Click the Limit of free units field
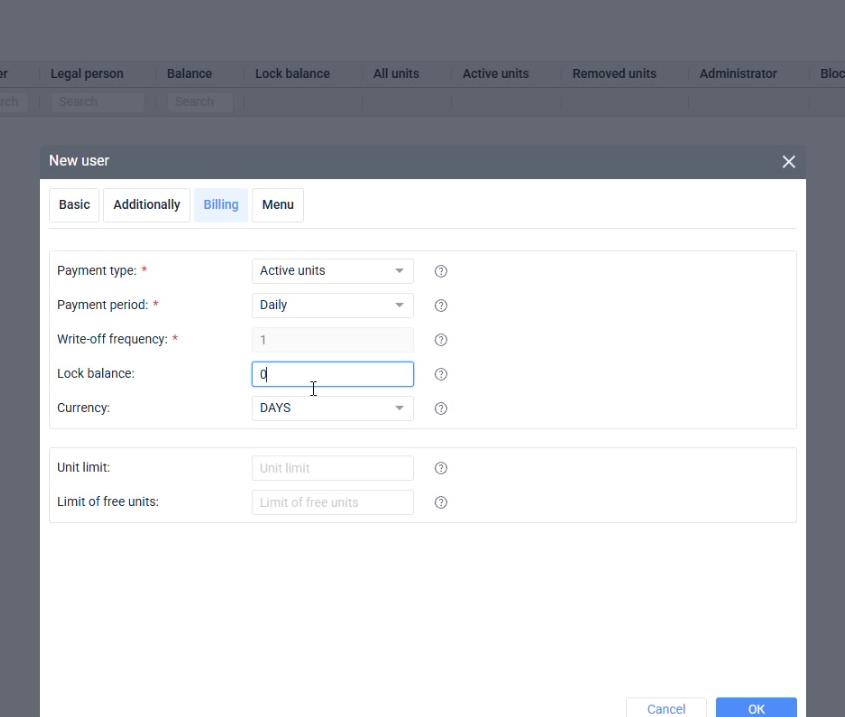The image size is (845, 717). (333, 502)
